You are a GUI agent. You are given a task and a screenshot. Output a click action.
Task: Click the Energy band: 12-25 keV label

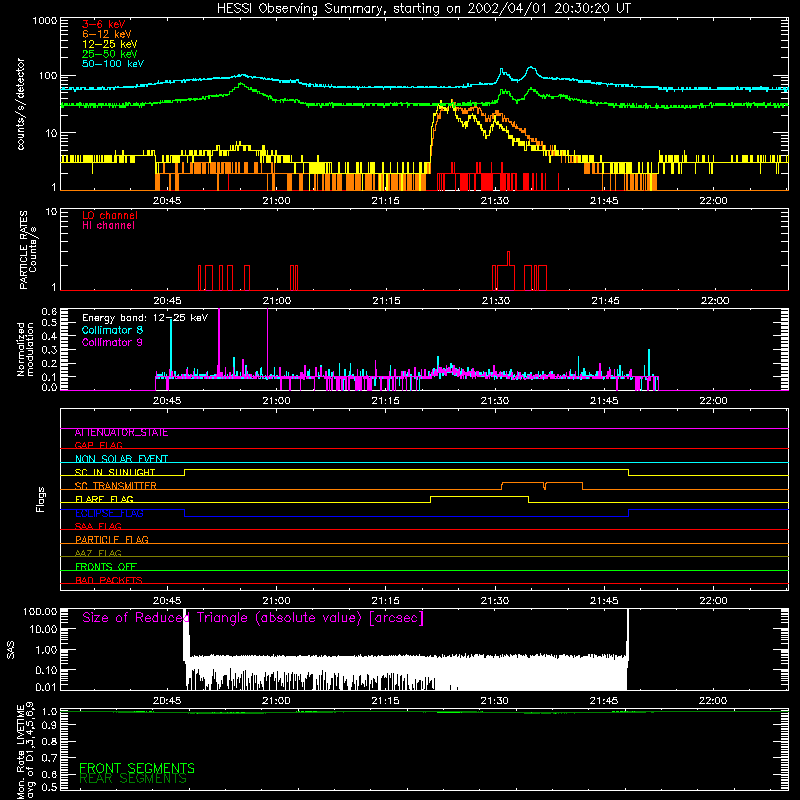(145, 318)
